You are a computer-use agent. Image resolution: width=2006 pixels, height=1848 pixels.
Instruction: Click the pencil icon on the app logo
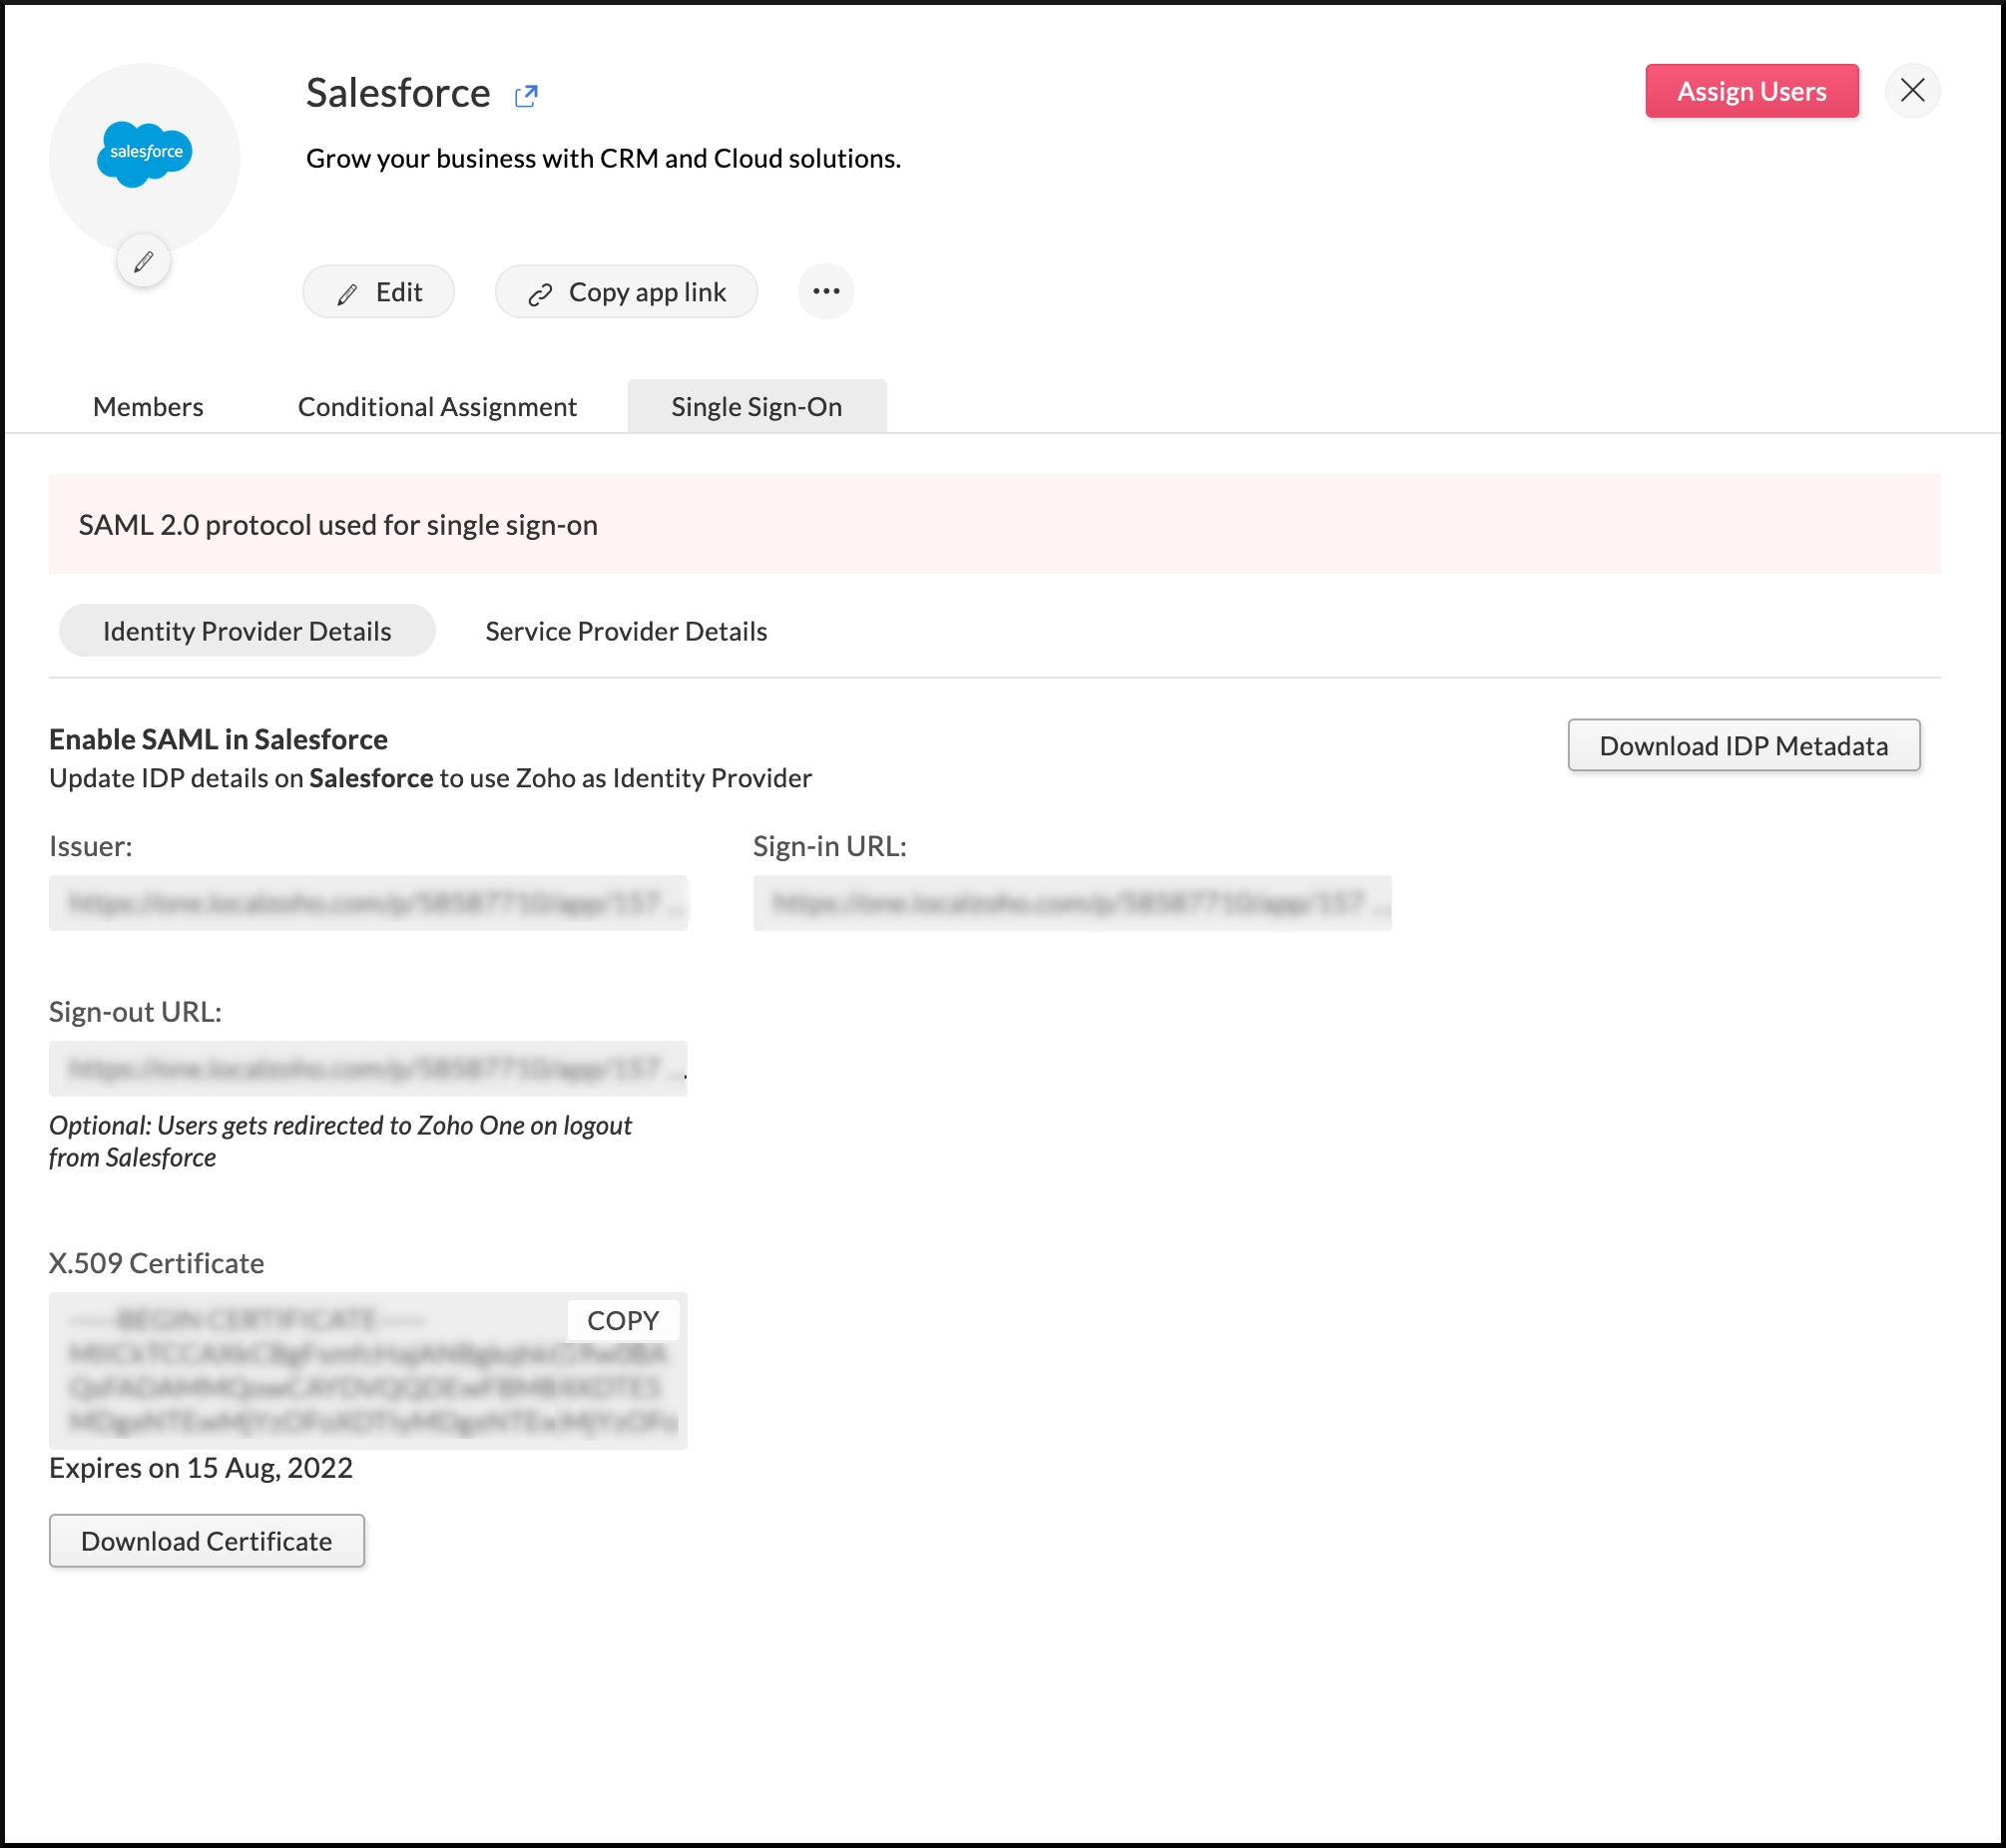pyautogui.click(x=143, y=262)
